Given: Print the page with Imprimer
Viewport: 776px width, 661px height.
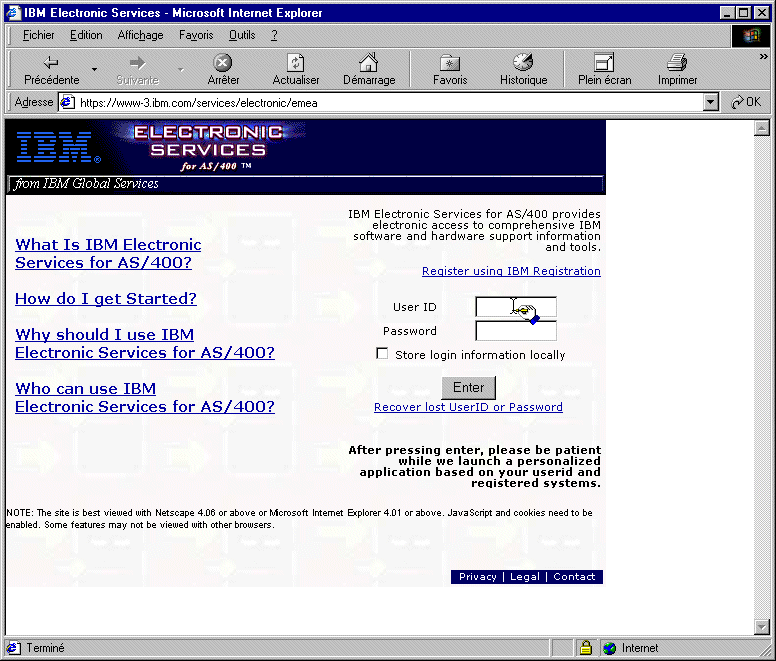Looking at the screenshot, I should coord(677,69).
